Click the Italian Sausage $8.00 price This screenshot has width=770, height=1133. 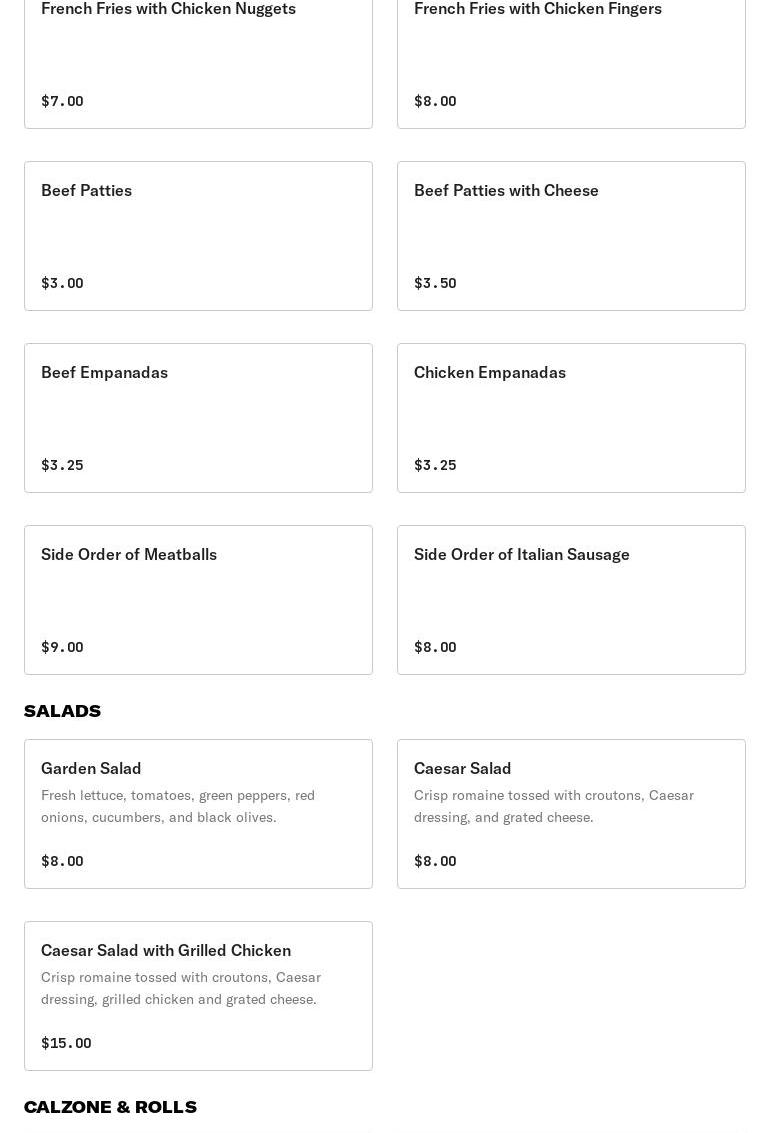coord(435,647)
